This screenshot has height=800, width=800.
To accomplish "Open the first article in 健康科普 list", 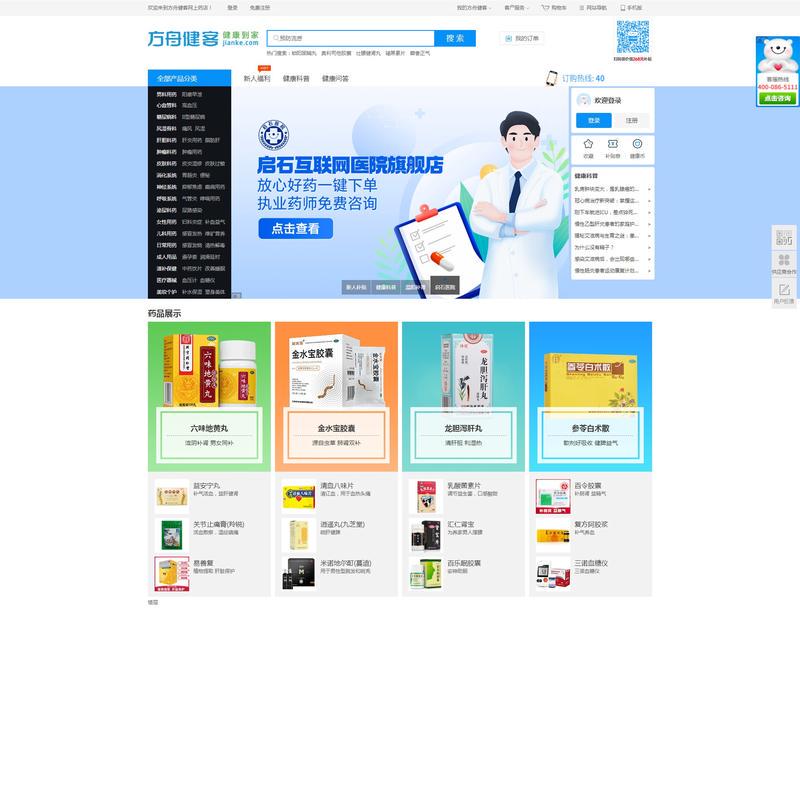I will [606, 189].
